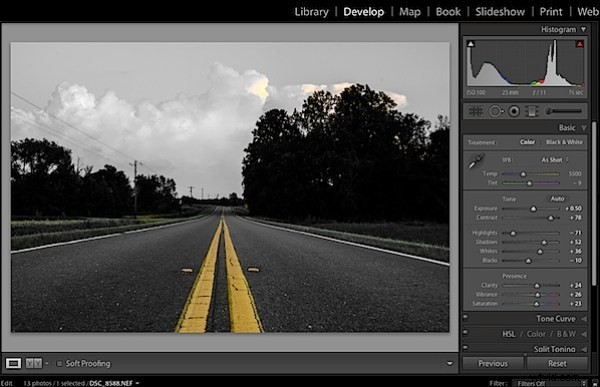Click the Highlights value -71
The image size is (600, 387).
(x=576, y=233)
